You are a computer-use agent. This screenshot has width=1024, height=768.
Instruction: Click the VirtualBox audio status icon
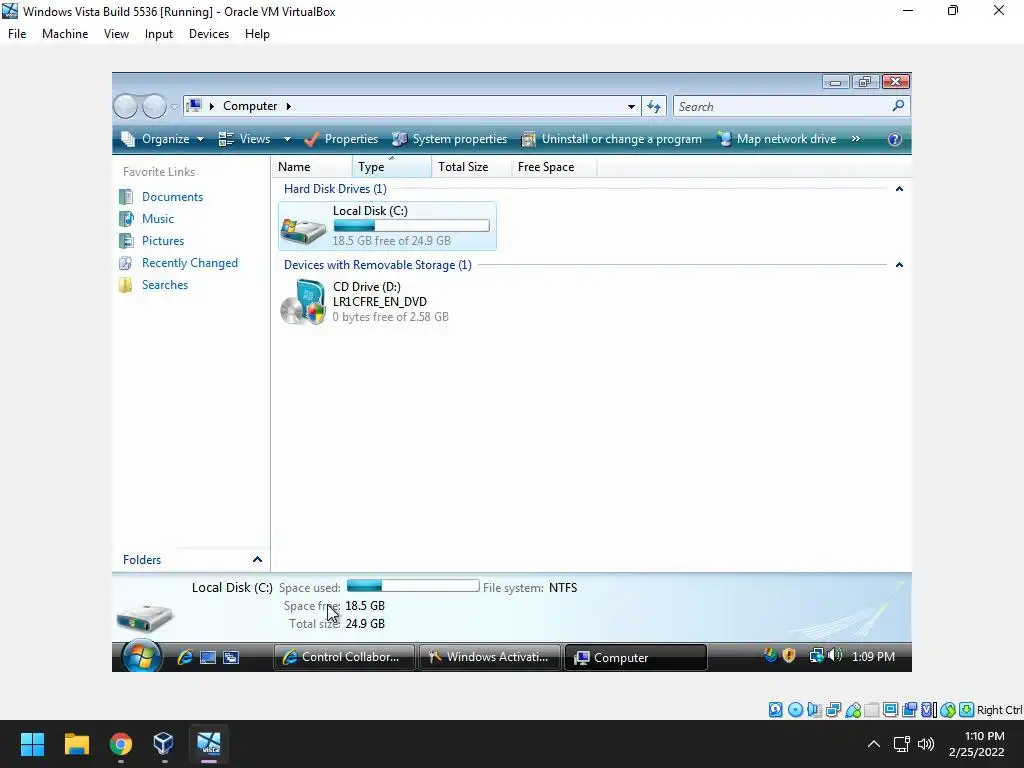(x=814, y=710)
